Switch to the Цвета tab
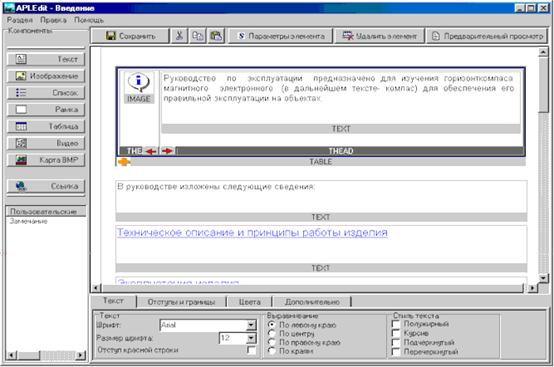554x367 pixels. pos(249,302)
